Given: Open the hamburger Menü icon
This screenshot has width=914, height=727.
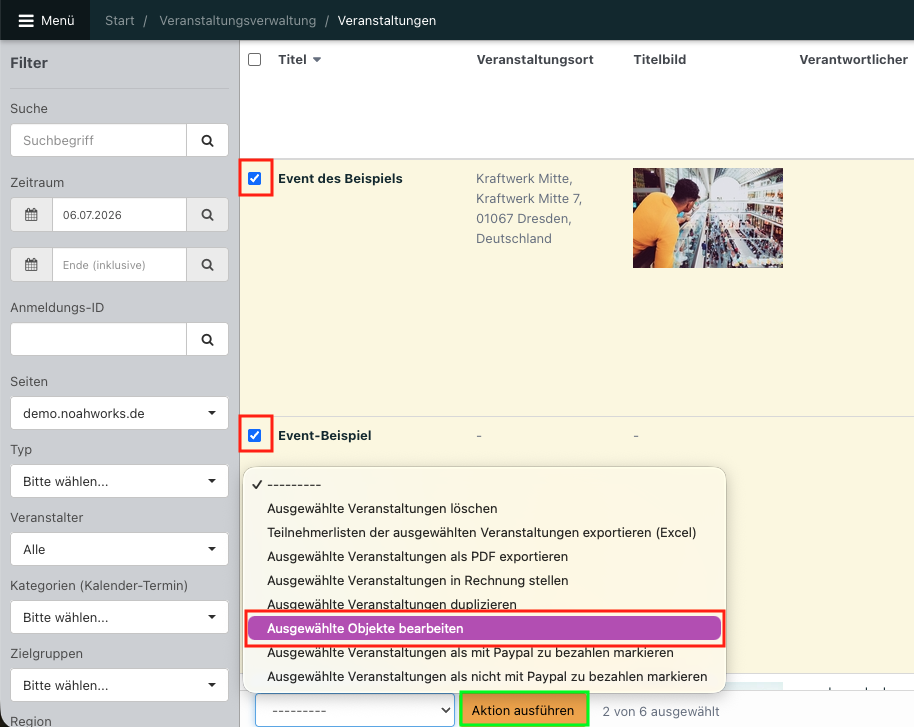Looking at the screenshot, I should click(26, 20).
